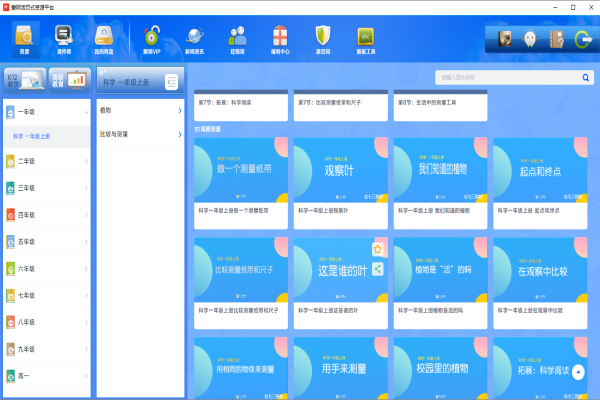Expand the 二年级 grade item
600x400 pixels.
click(47, 161)
